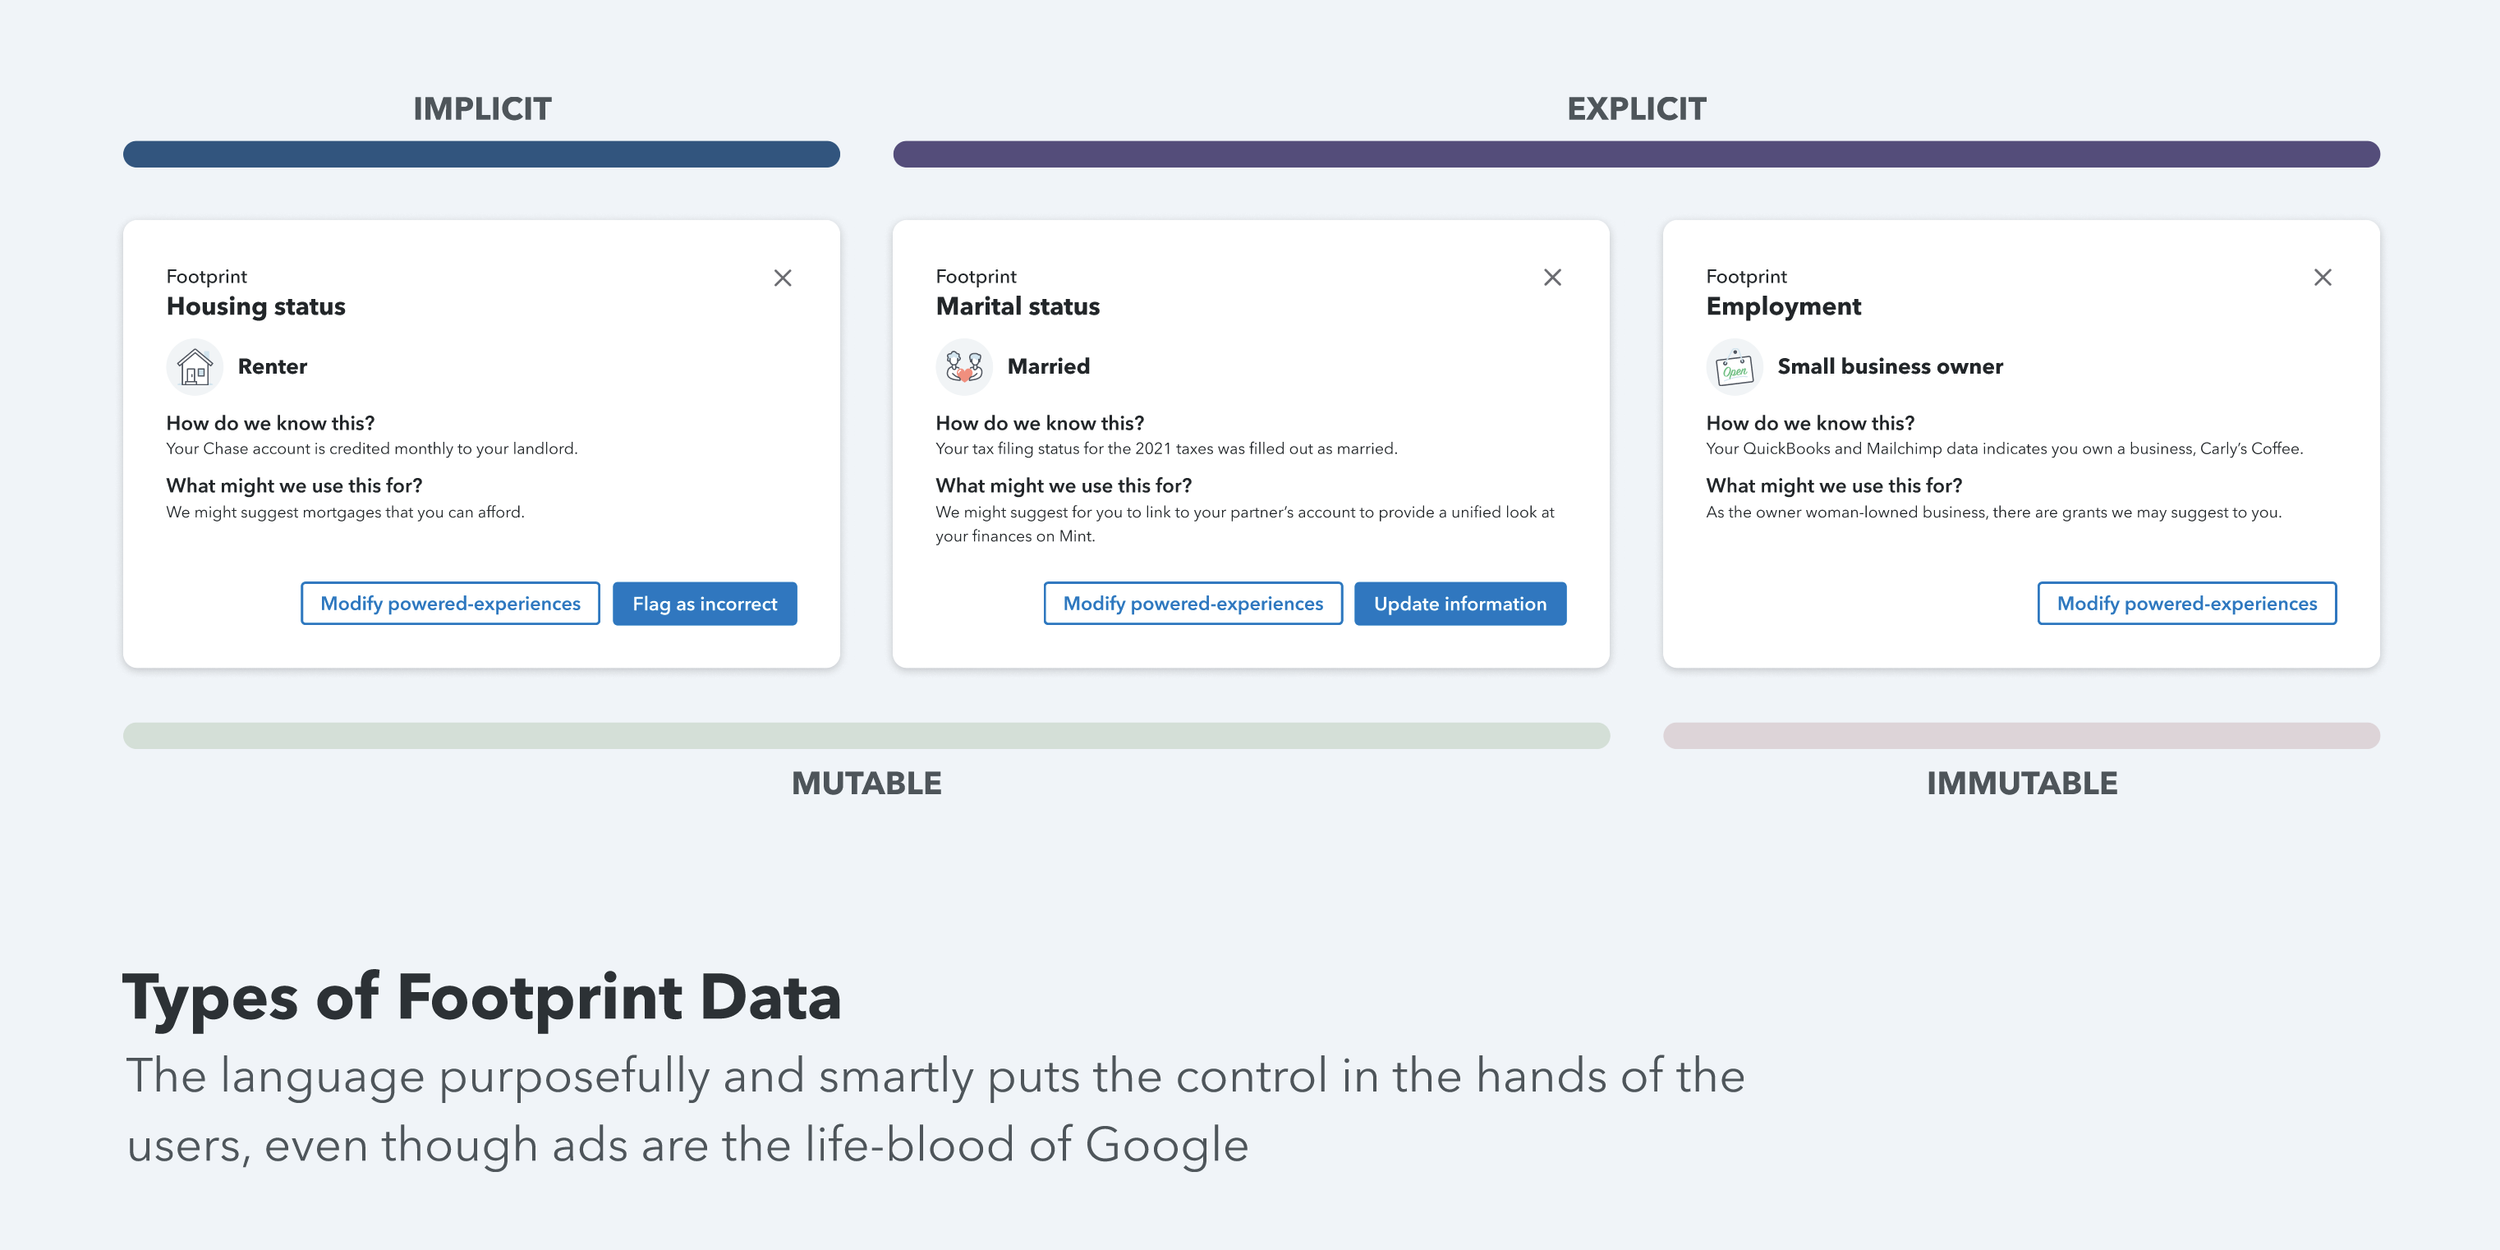This screenshot has width=2500, height=1250.
Task: Select the green Mutable bar
Action: [x=866, y=736]
